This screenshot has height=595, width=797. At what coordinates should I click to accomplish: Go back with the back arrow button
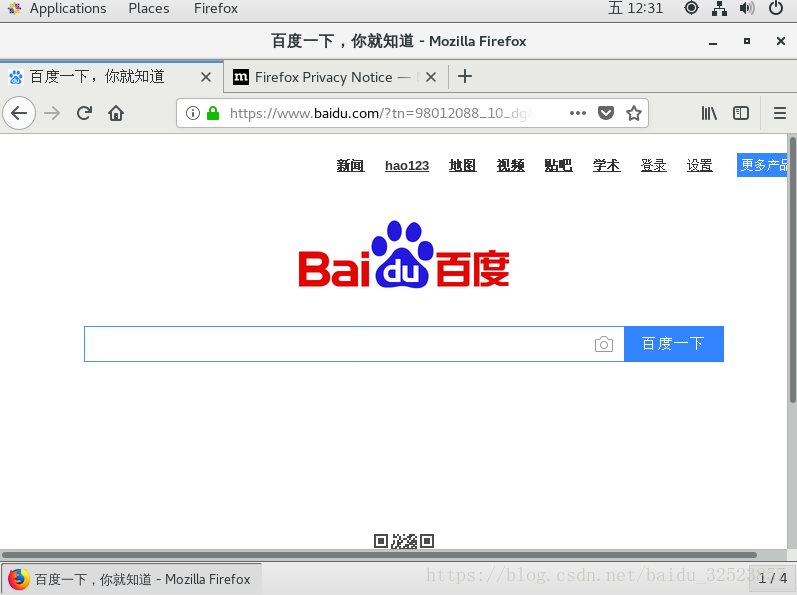(19, 113)
